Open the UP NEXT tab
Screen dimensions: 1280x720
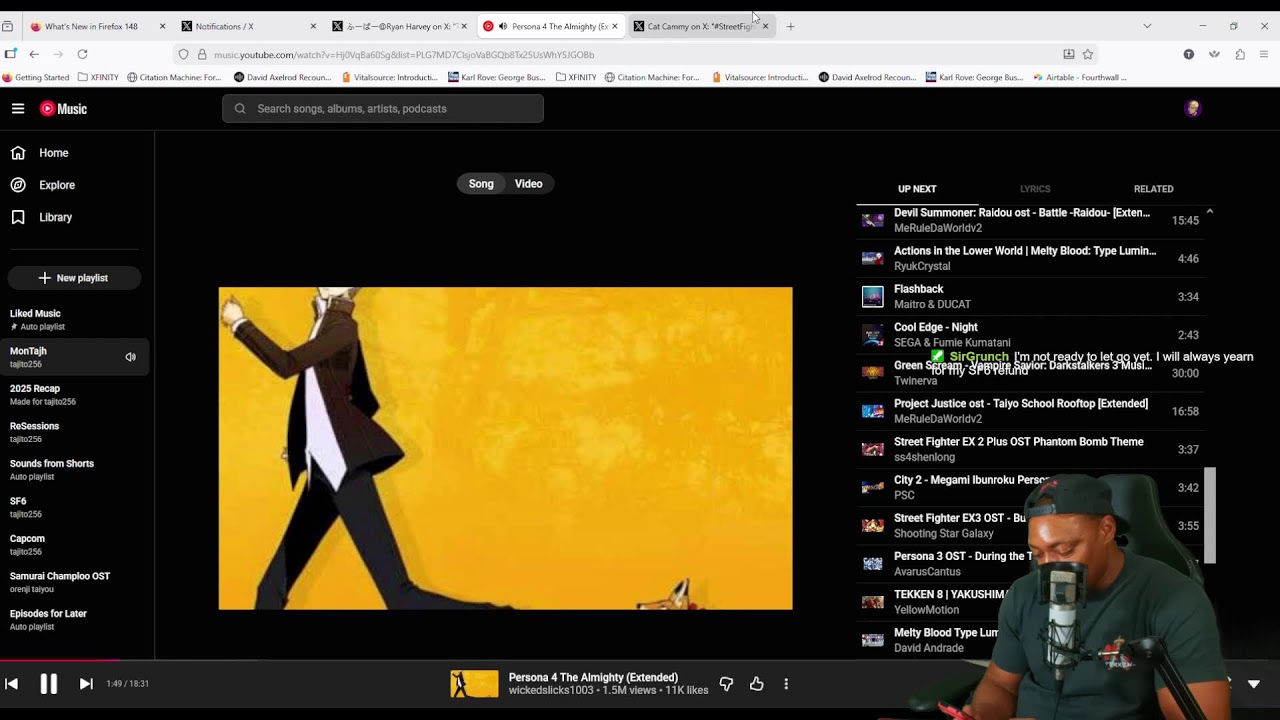pos(917,189)
